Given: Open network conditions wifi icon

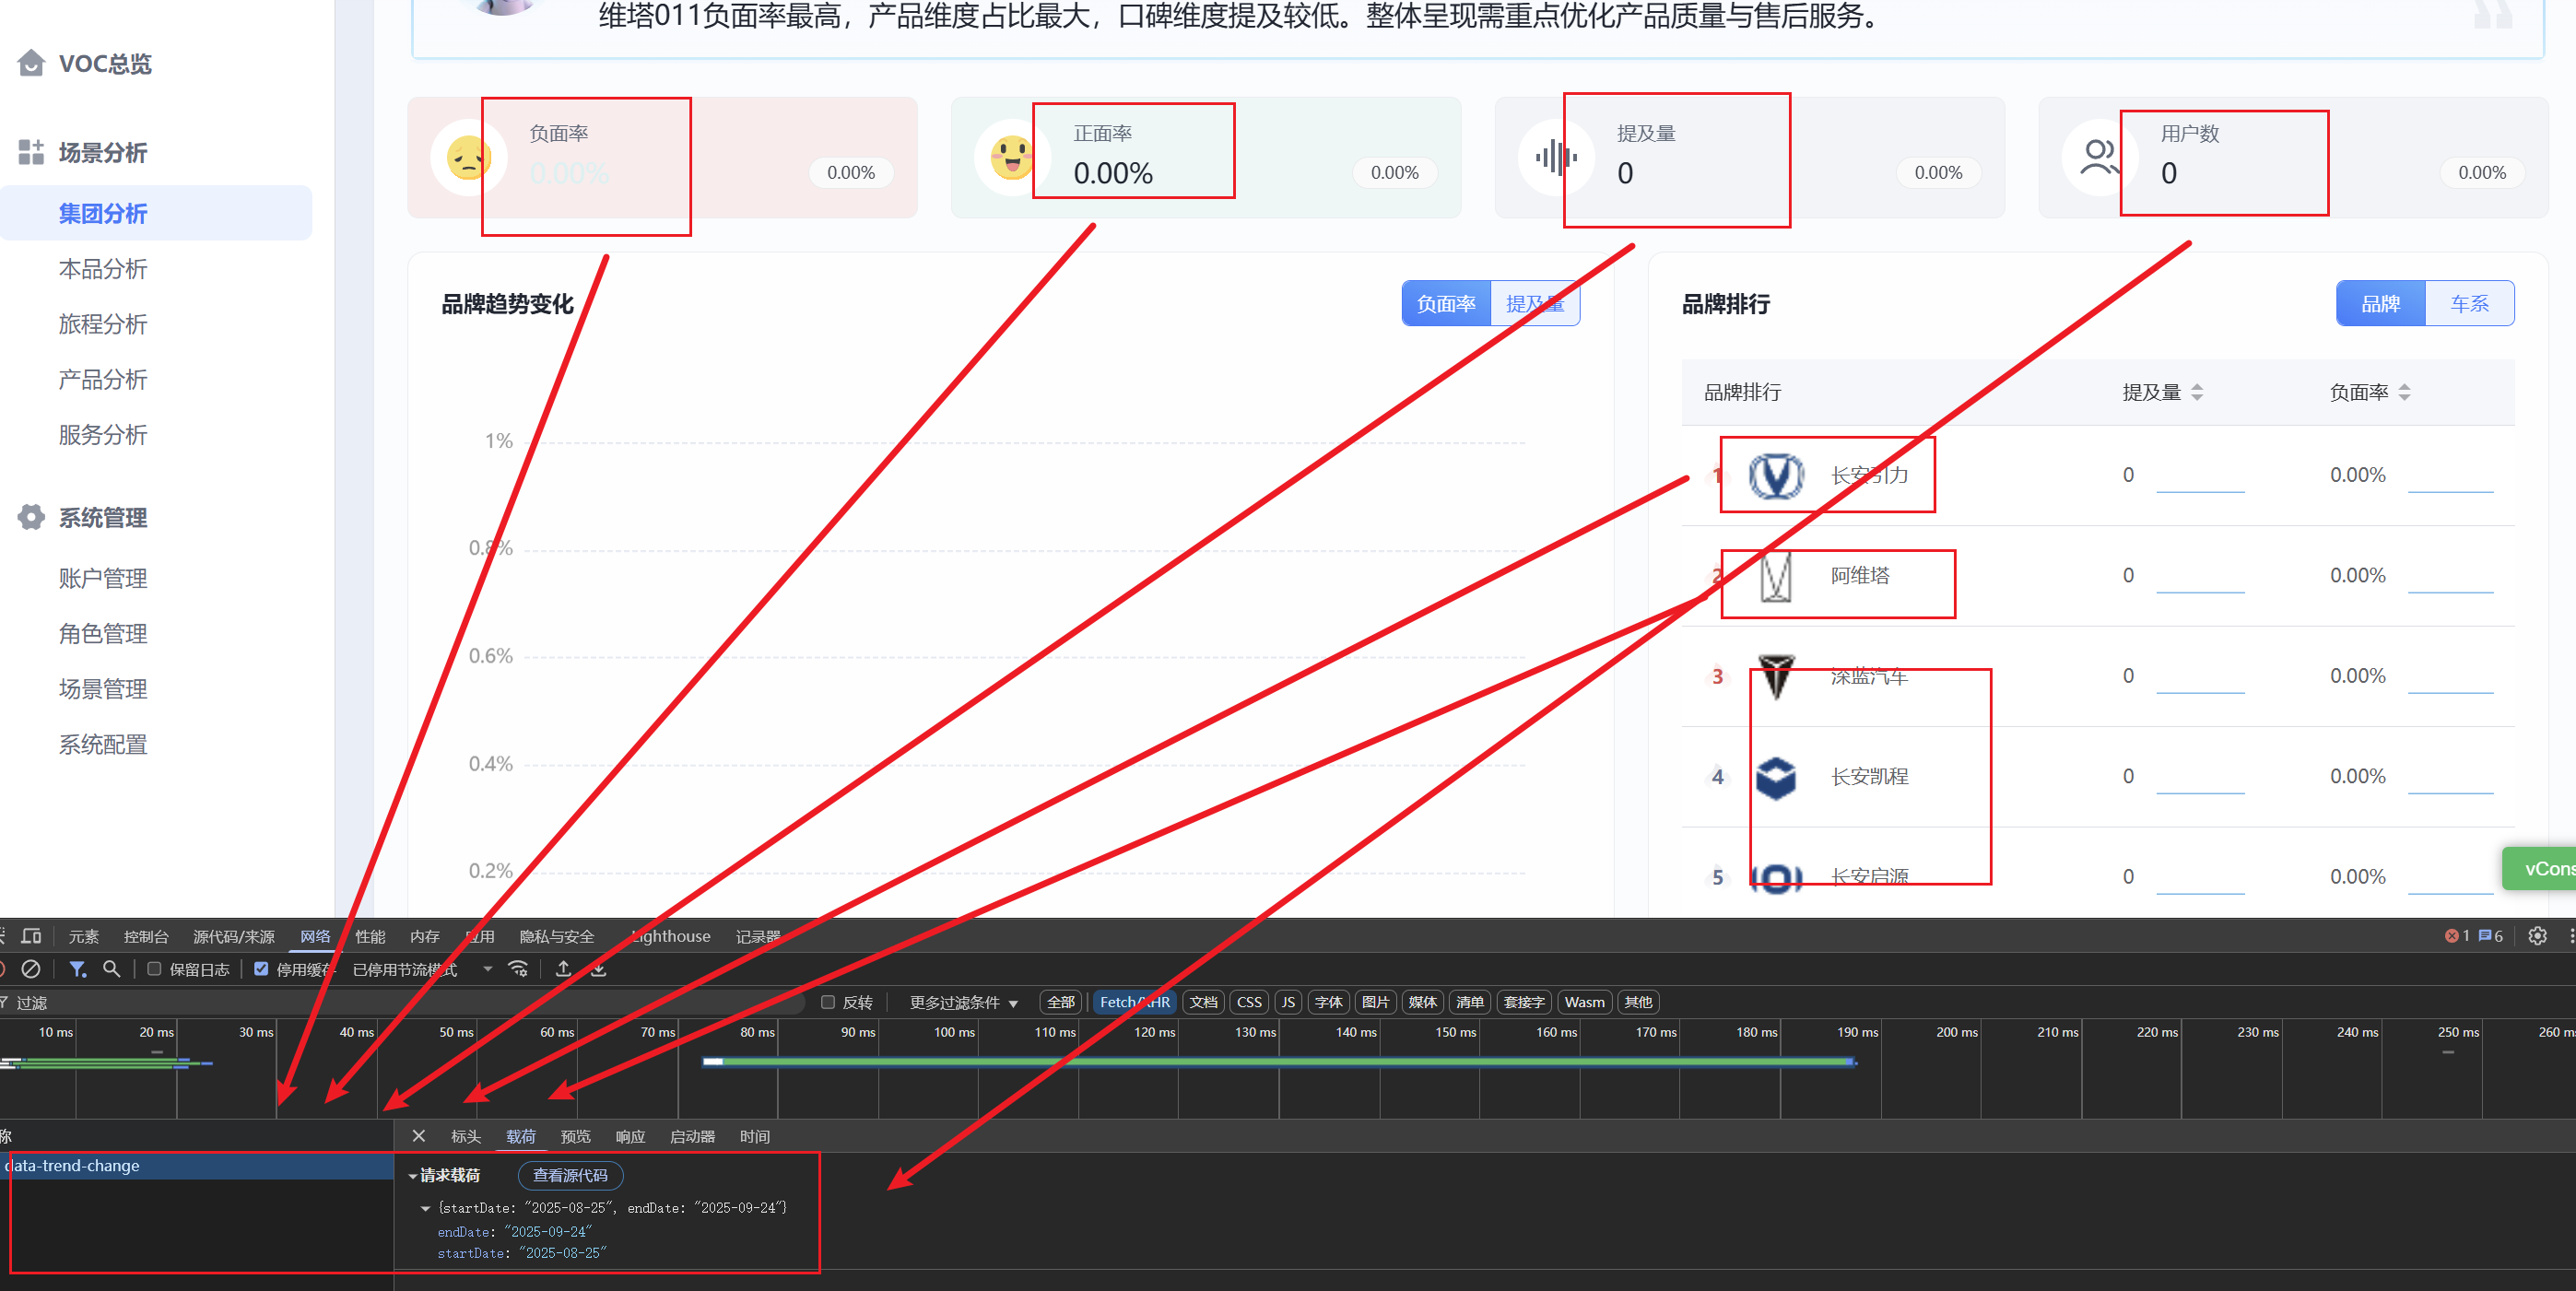Looking at the screenshot, I should 518,969.
